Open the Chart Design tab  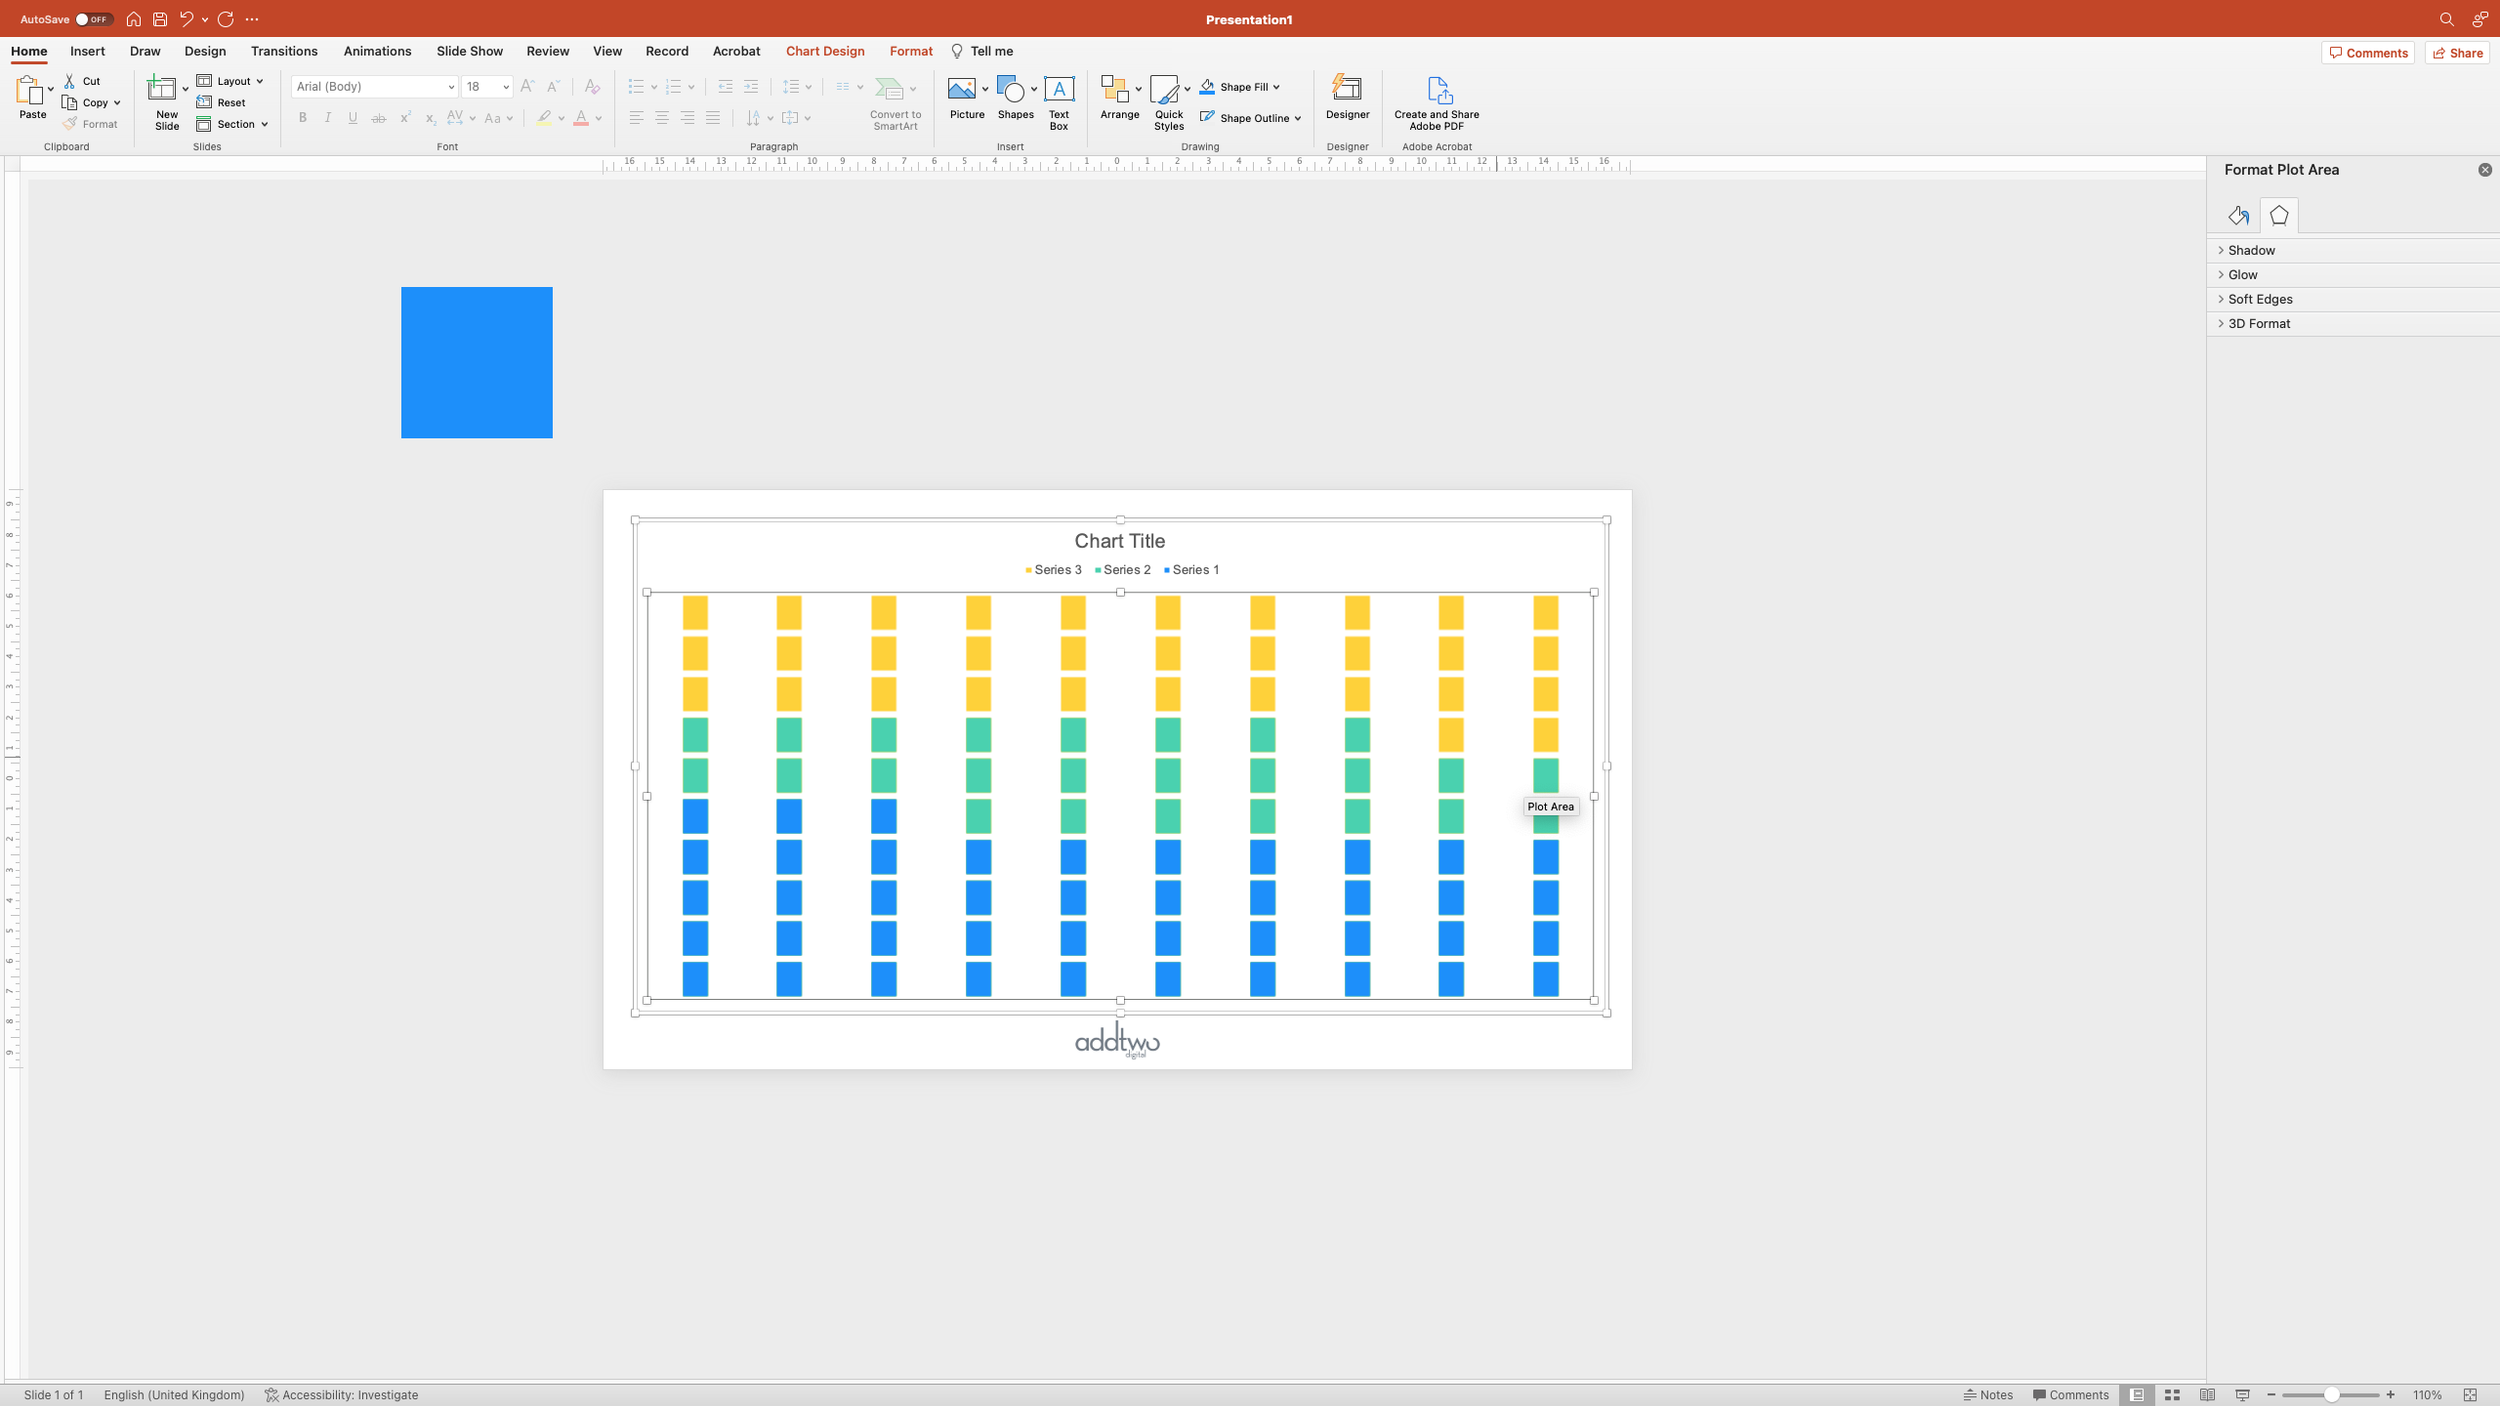(824, 51)
